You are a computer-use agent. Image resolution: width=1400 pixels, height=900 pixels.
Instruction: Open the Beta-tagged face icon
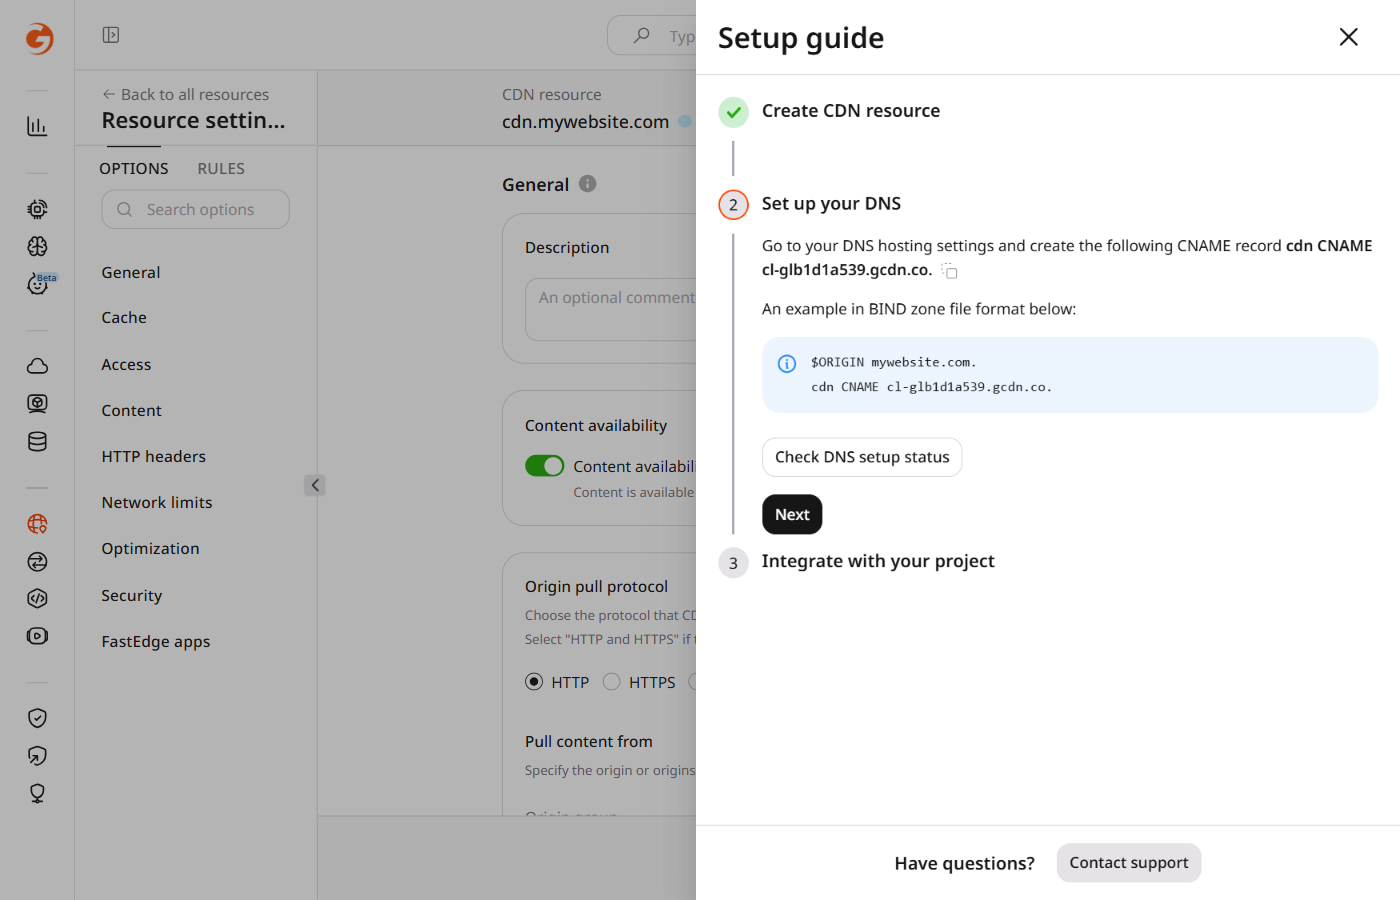[37, 284]
